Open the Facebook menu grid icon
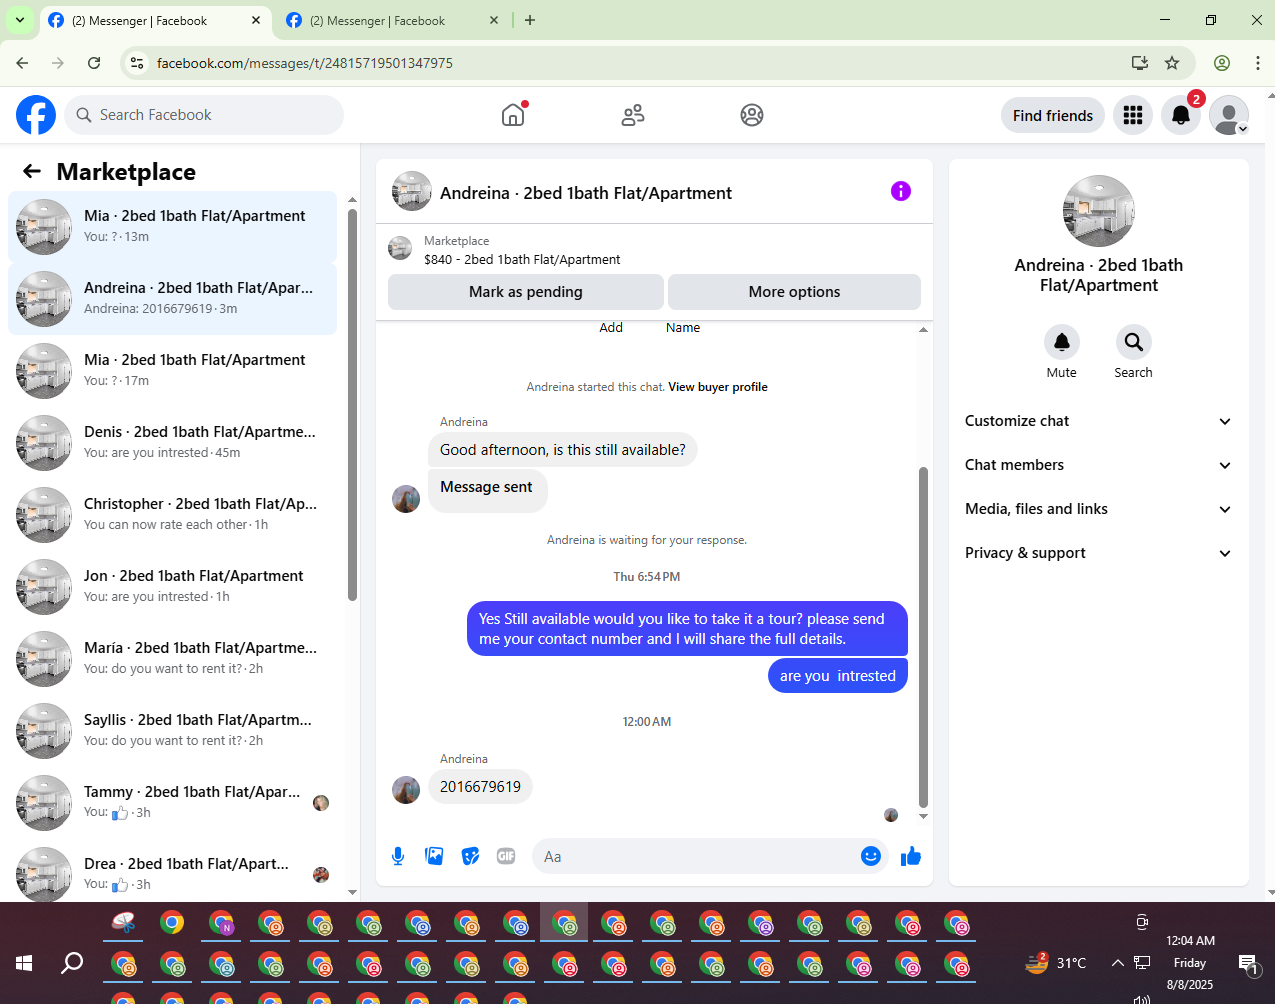This screenshot has height=1004, width=1275. coord(1133,115)
